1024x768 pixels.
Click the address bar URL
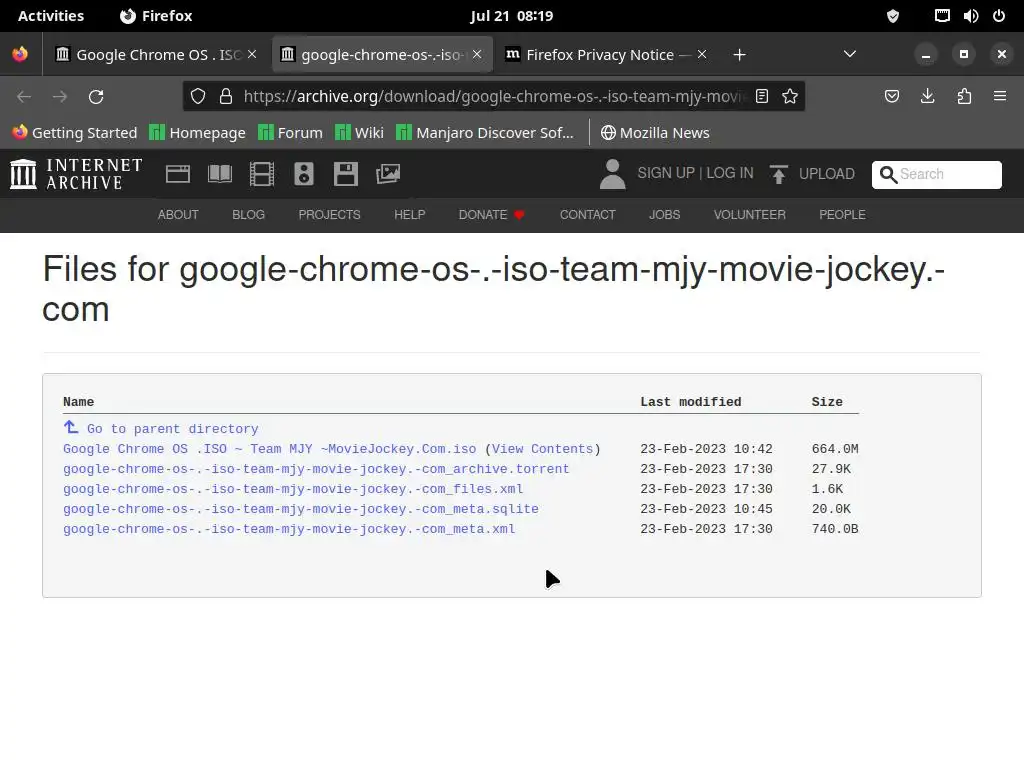(492, 97)
